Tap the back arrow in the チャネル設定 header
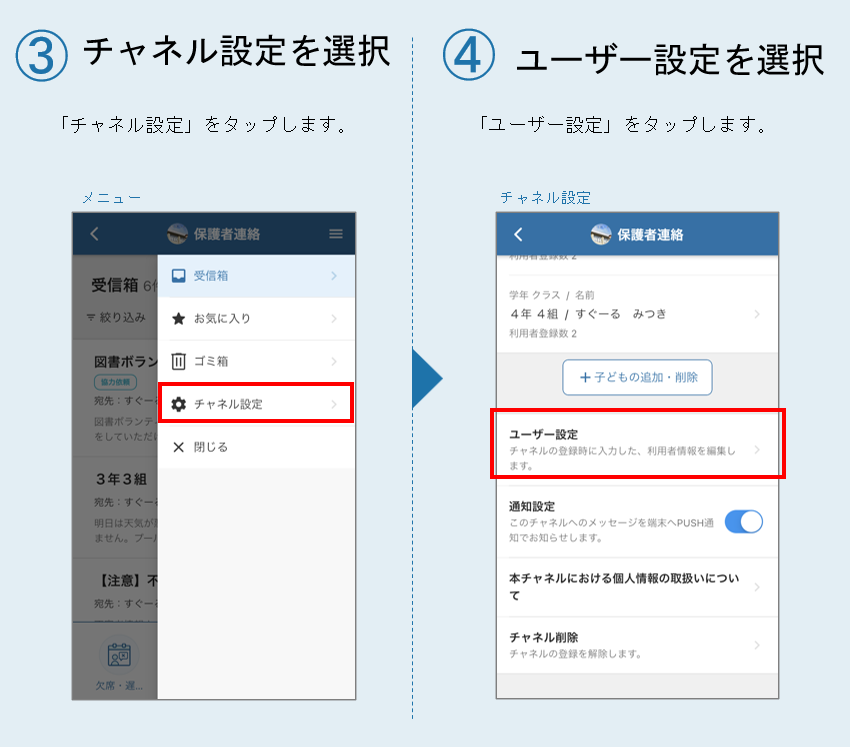Screen dimensions: 850x747 [x=518, y=234]
